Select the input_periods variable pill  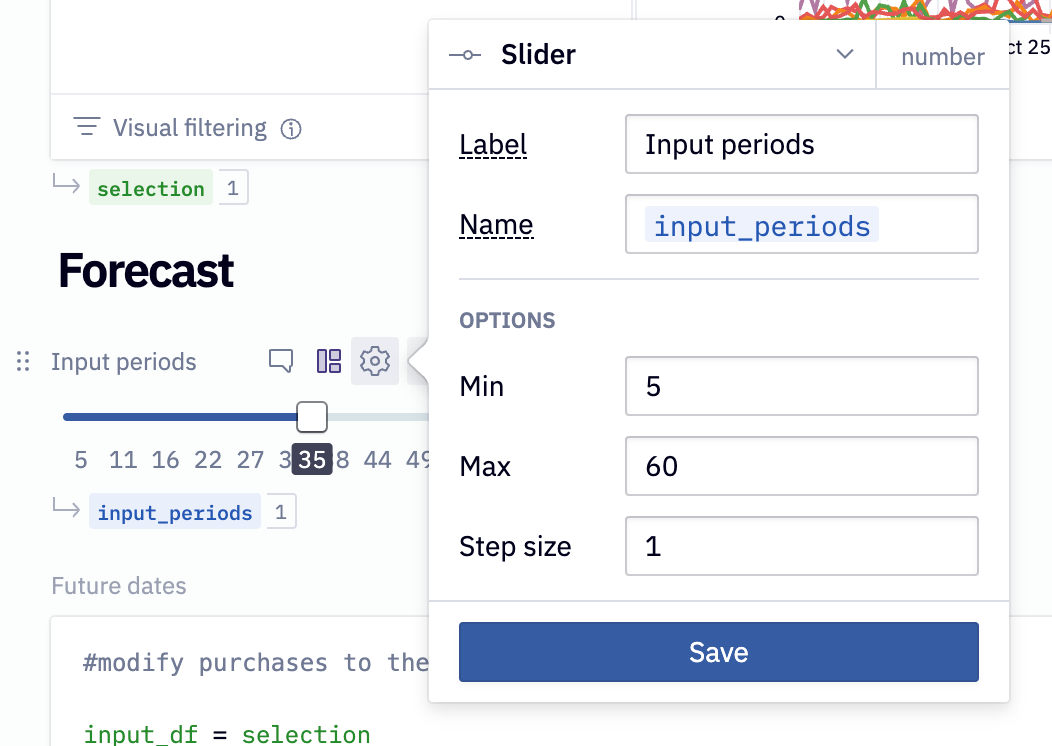[174, 511]
